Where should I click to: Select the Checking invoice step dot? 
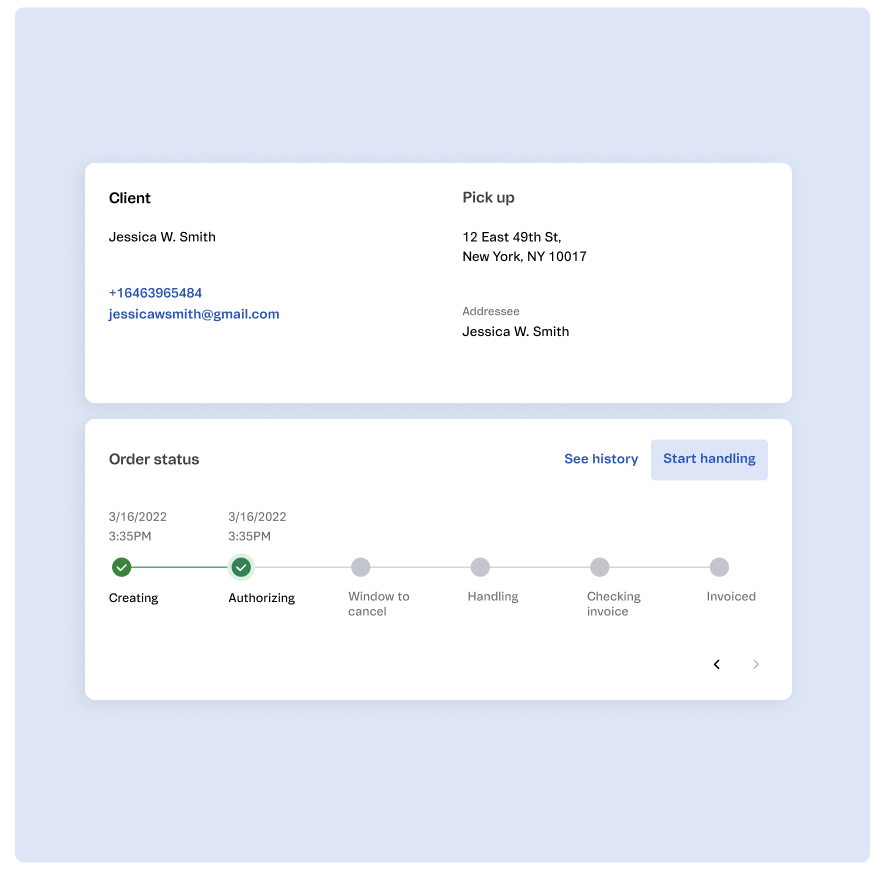tap(600, 567)
